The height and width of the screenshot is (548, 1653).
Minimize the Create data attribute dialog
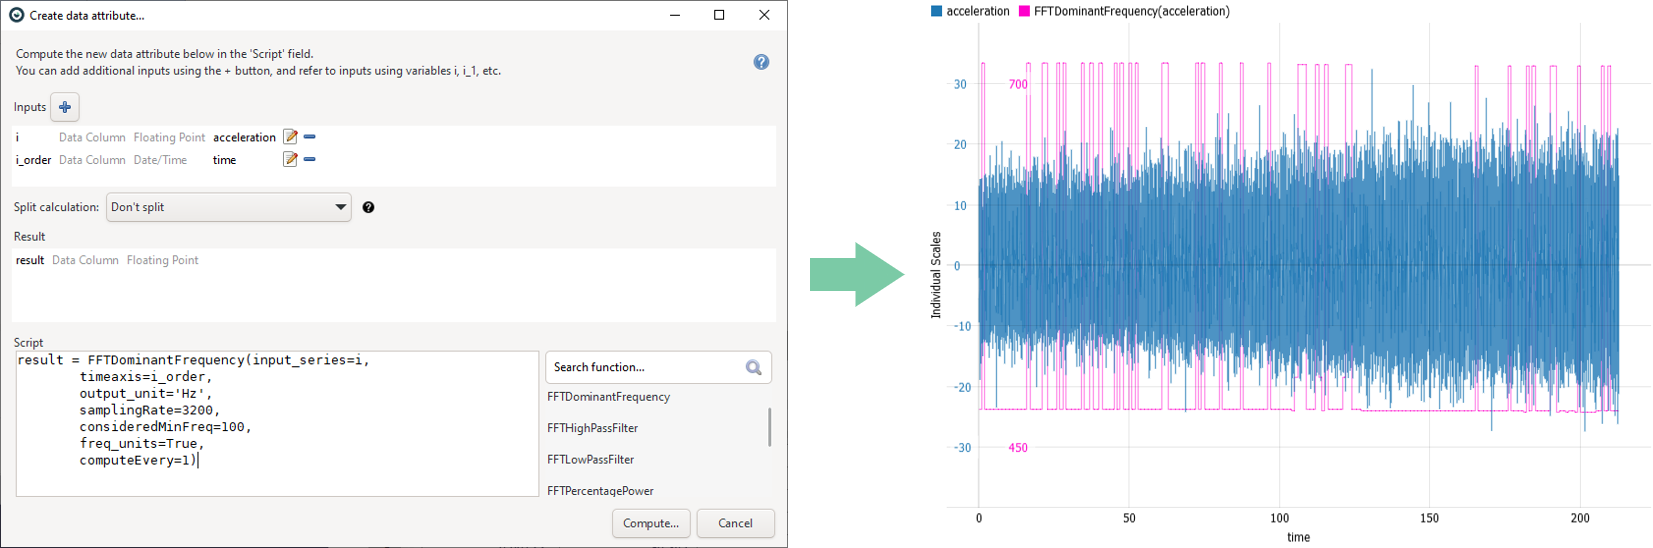pos(675,15)
